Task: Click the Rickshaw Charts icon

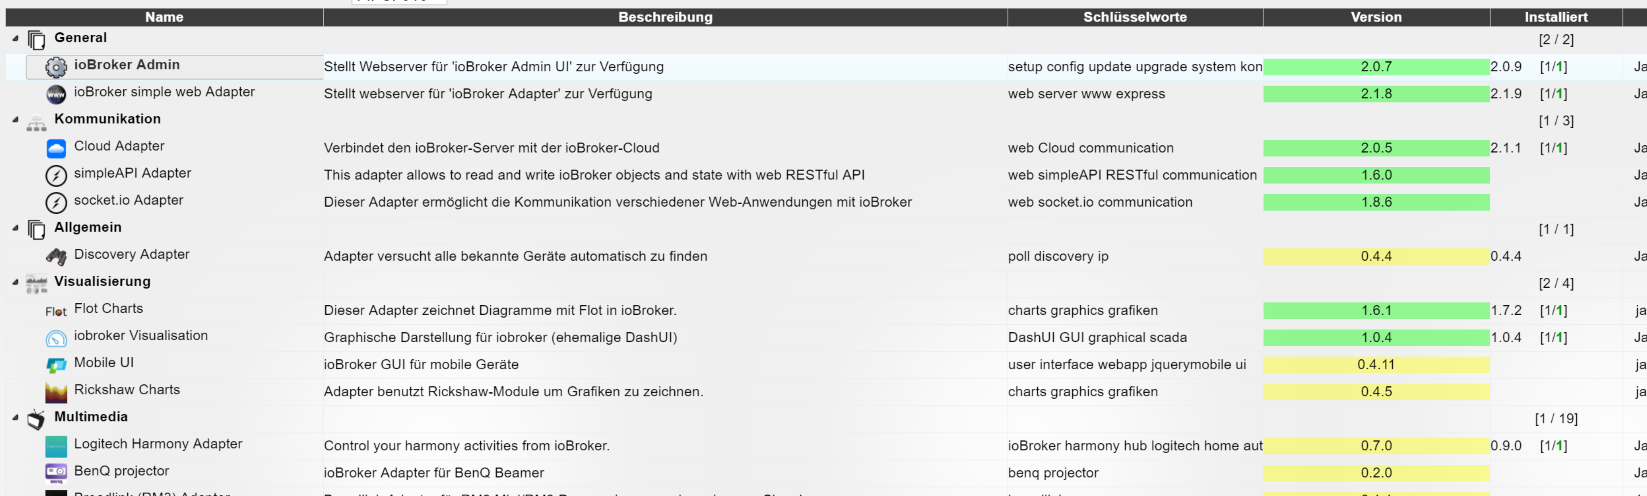Action: [x=56, y=392]
